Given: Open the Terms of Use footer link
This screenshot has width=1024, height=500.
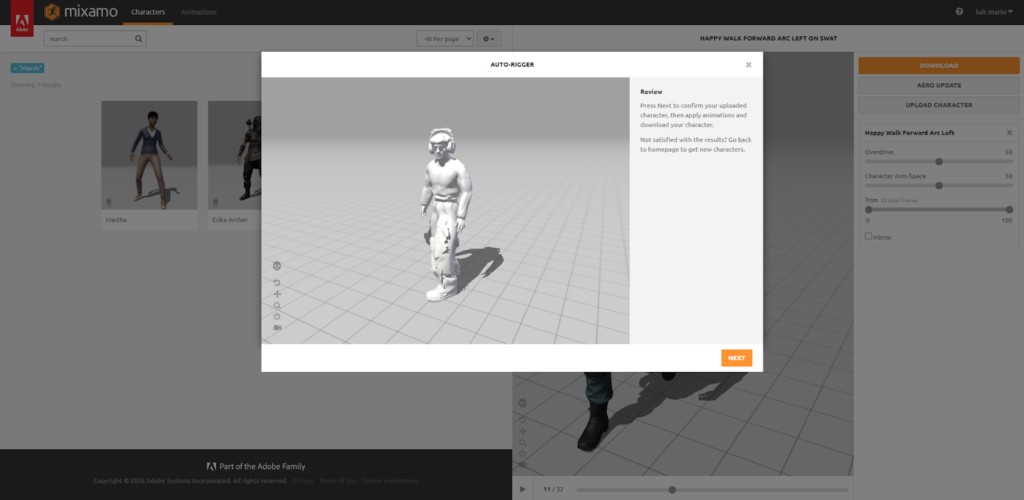Looking at the screenshot, I should 338,481.
